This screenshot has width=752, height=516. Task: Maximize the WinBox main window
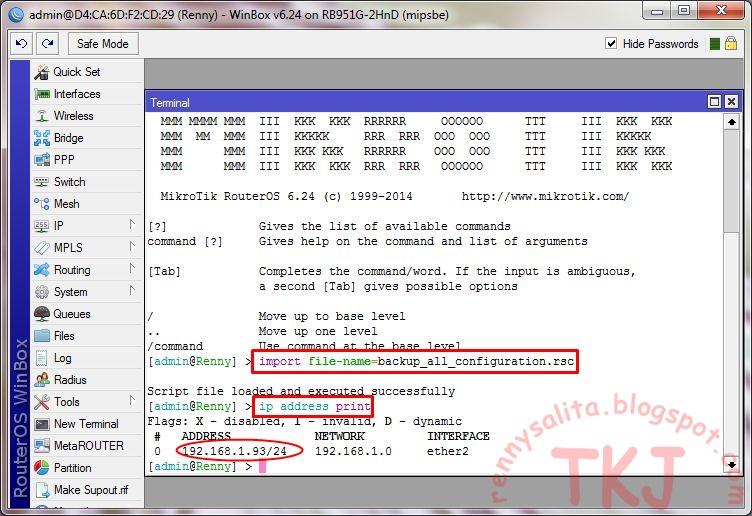pos(684,11)
